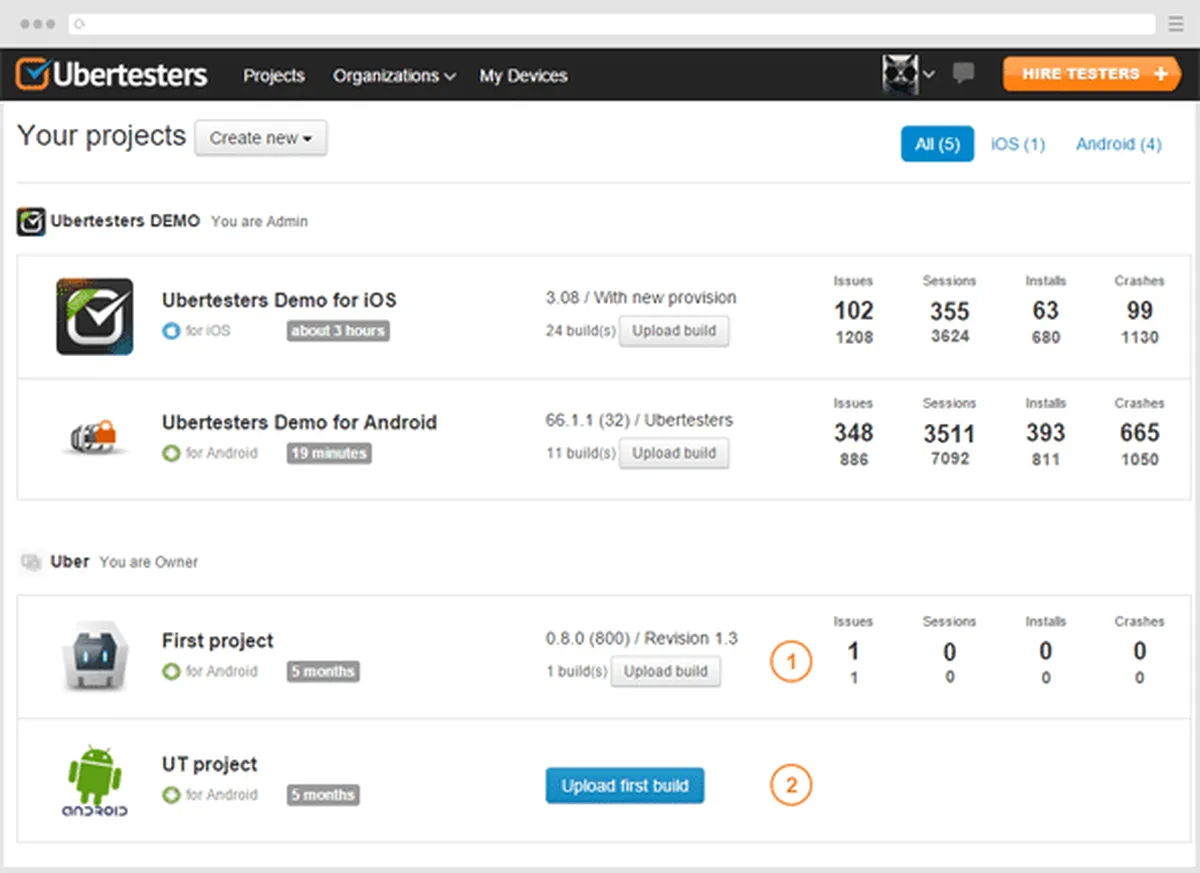The image size is (1200, 873).
Task: Open the First project title link
Action: pos(217,641)
